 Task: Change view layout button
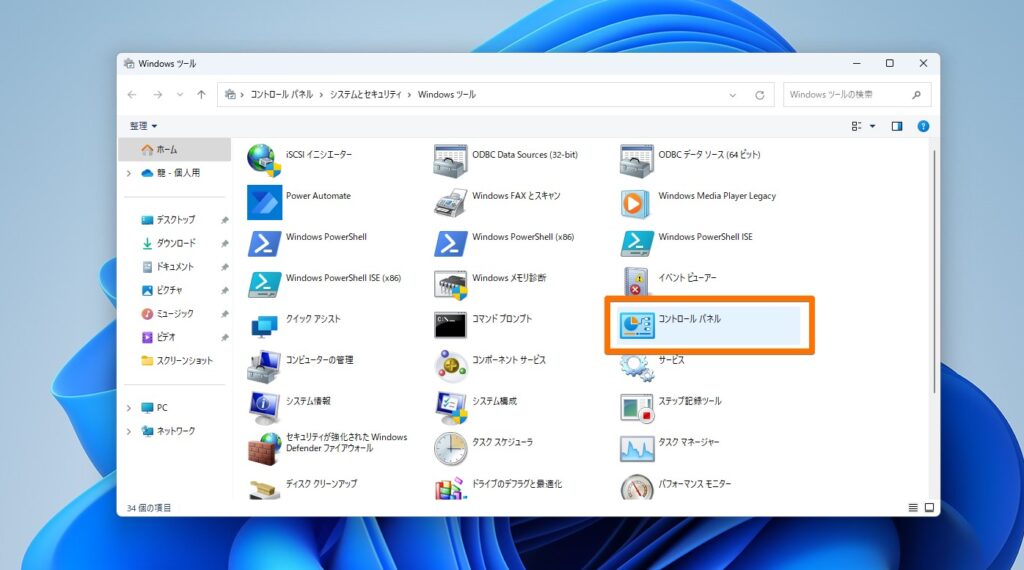(856, 126)
